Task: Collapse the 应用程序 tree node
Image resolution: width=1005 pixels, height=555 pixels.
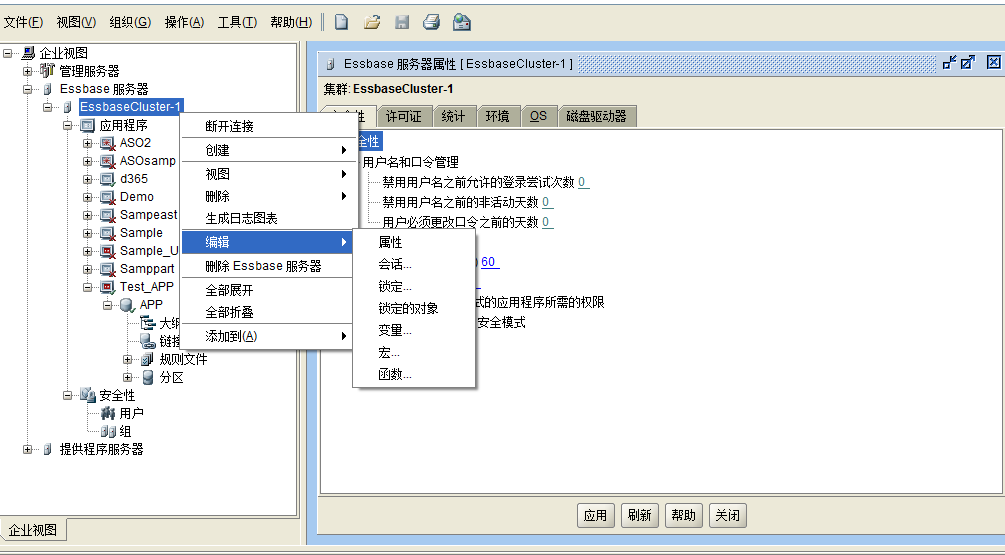Action: [67, 125]
